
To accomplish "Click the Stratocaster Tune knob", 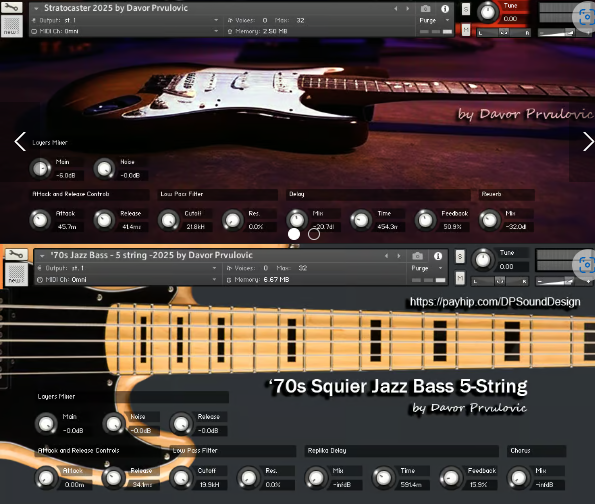I will 488,12.
